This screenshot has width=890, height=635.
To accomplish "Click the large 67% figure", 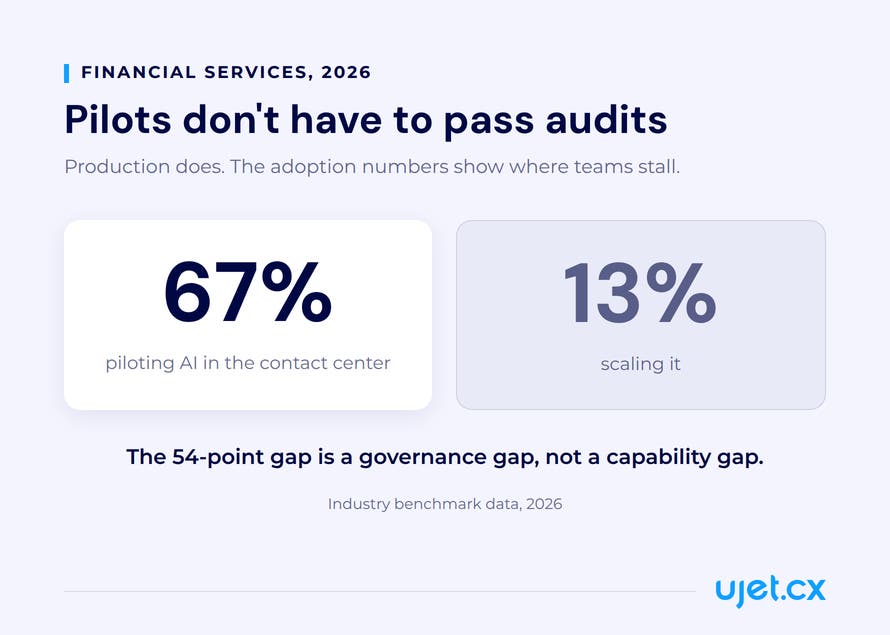I will tap(247, 292).
